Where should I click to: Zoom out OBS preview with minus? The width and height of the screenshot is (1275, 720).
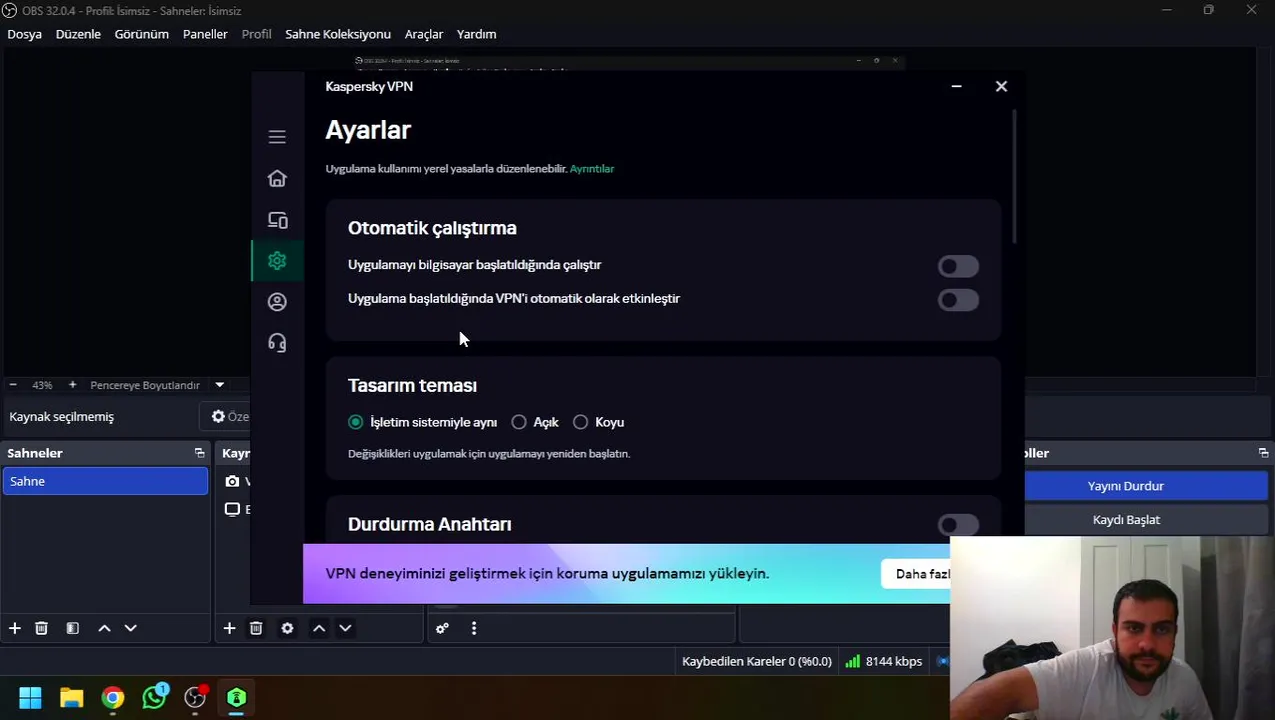13,385
